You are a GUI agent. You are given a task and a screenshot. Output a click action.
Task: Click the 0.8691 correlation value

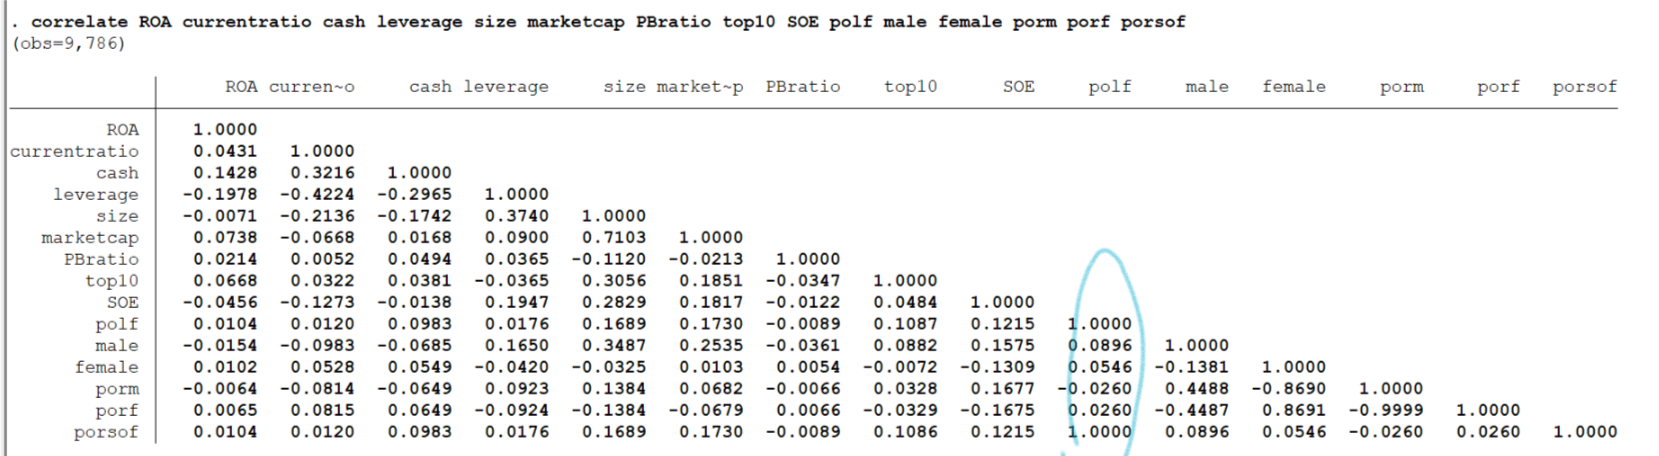[1293, 410]
